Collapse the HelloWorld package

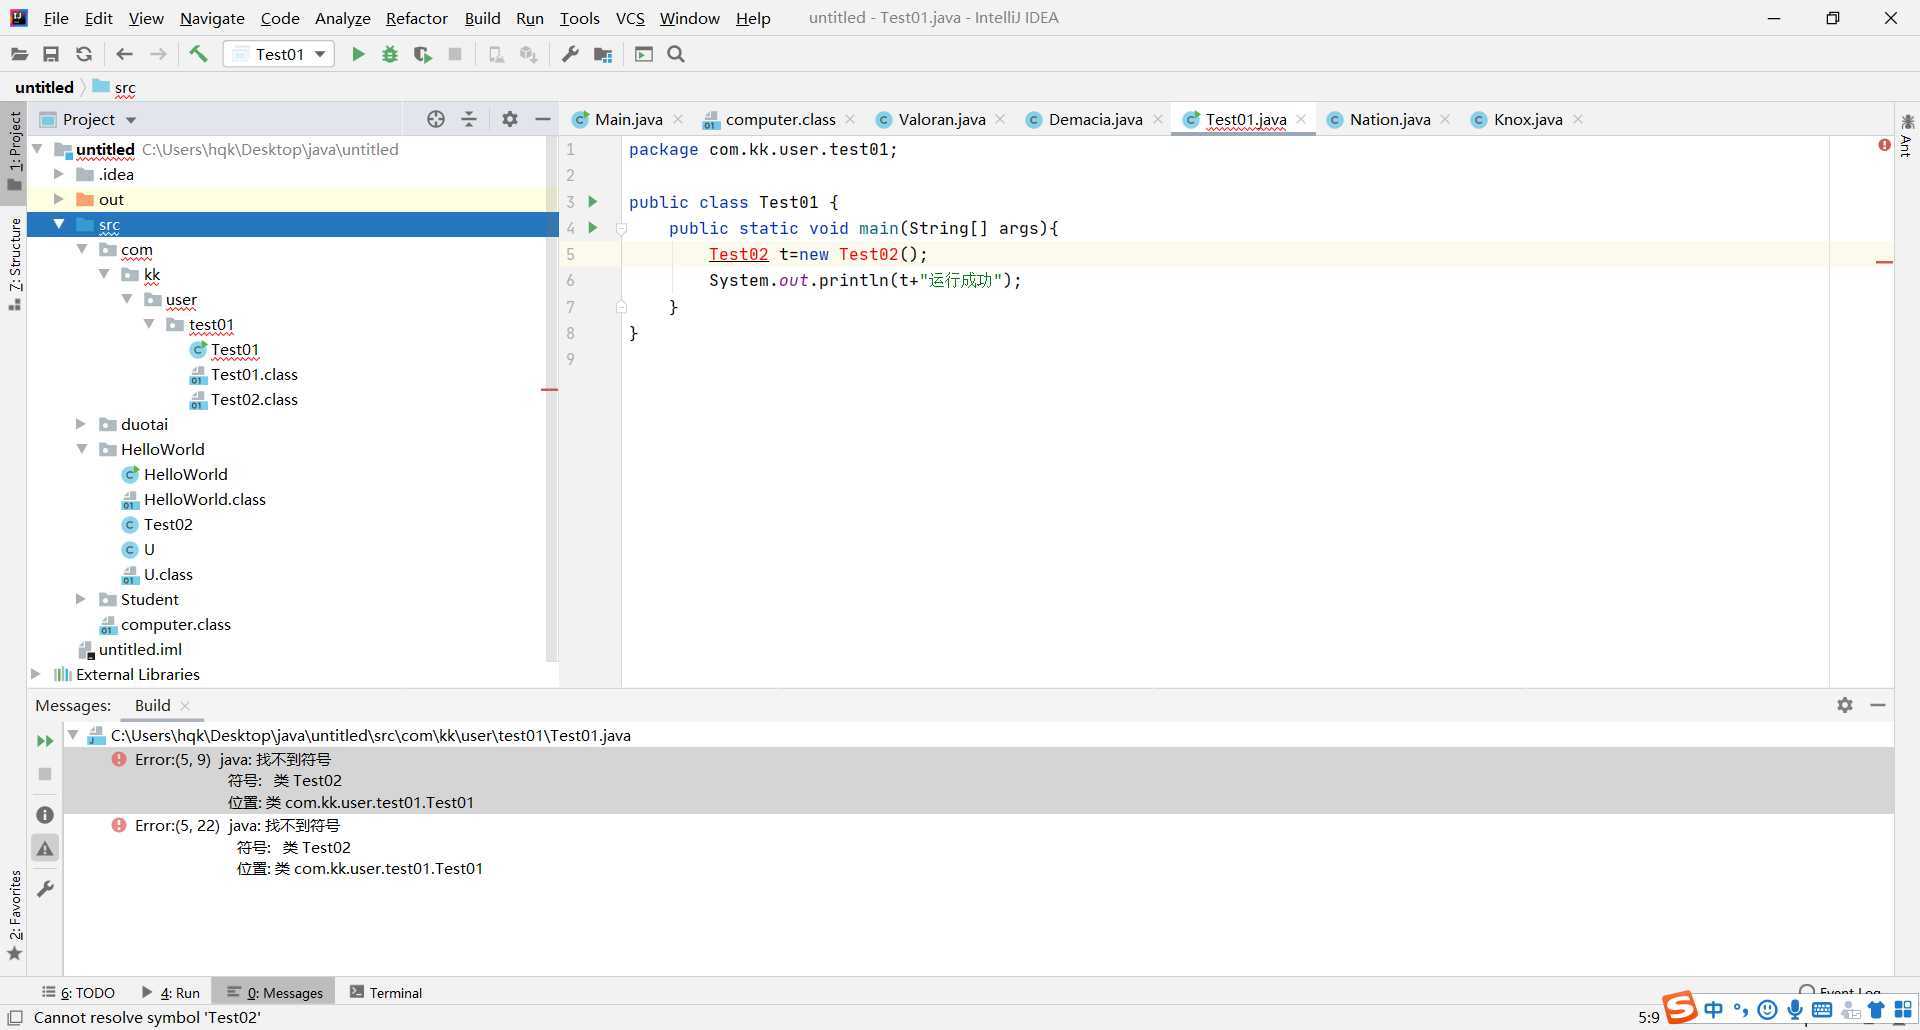82,449
